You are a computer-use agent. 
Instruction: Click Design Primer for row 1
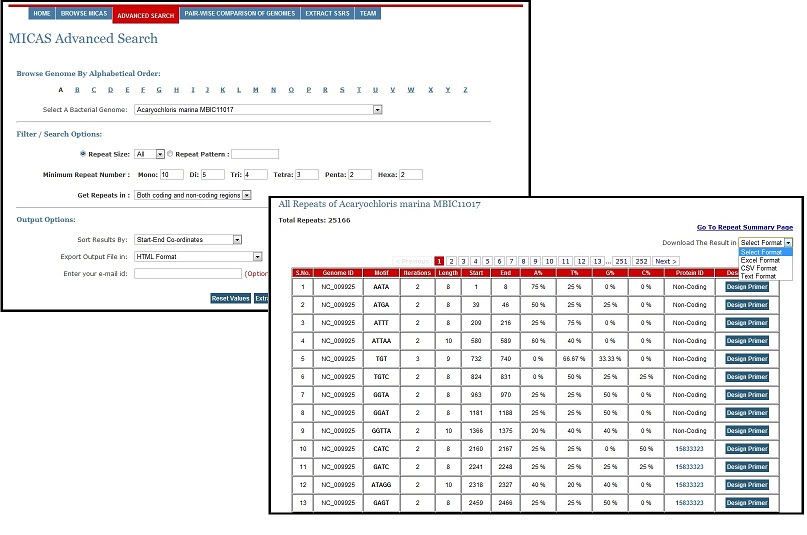(x=747, y=287)
